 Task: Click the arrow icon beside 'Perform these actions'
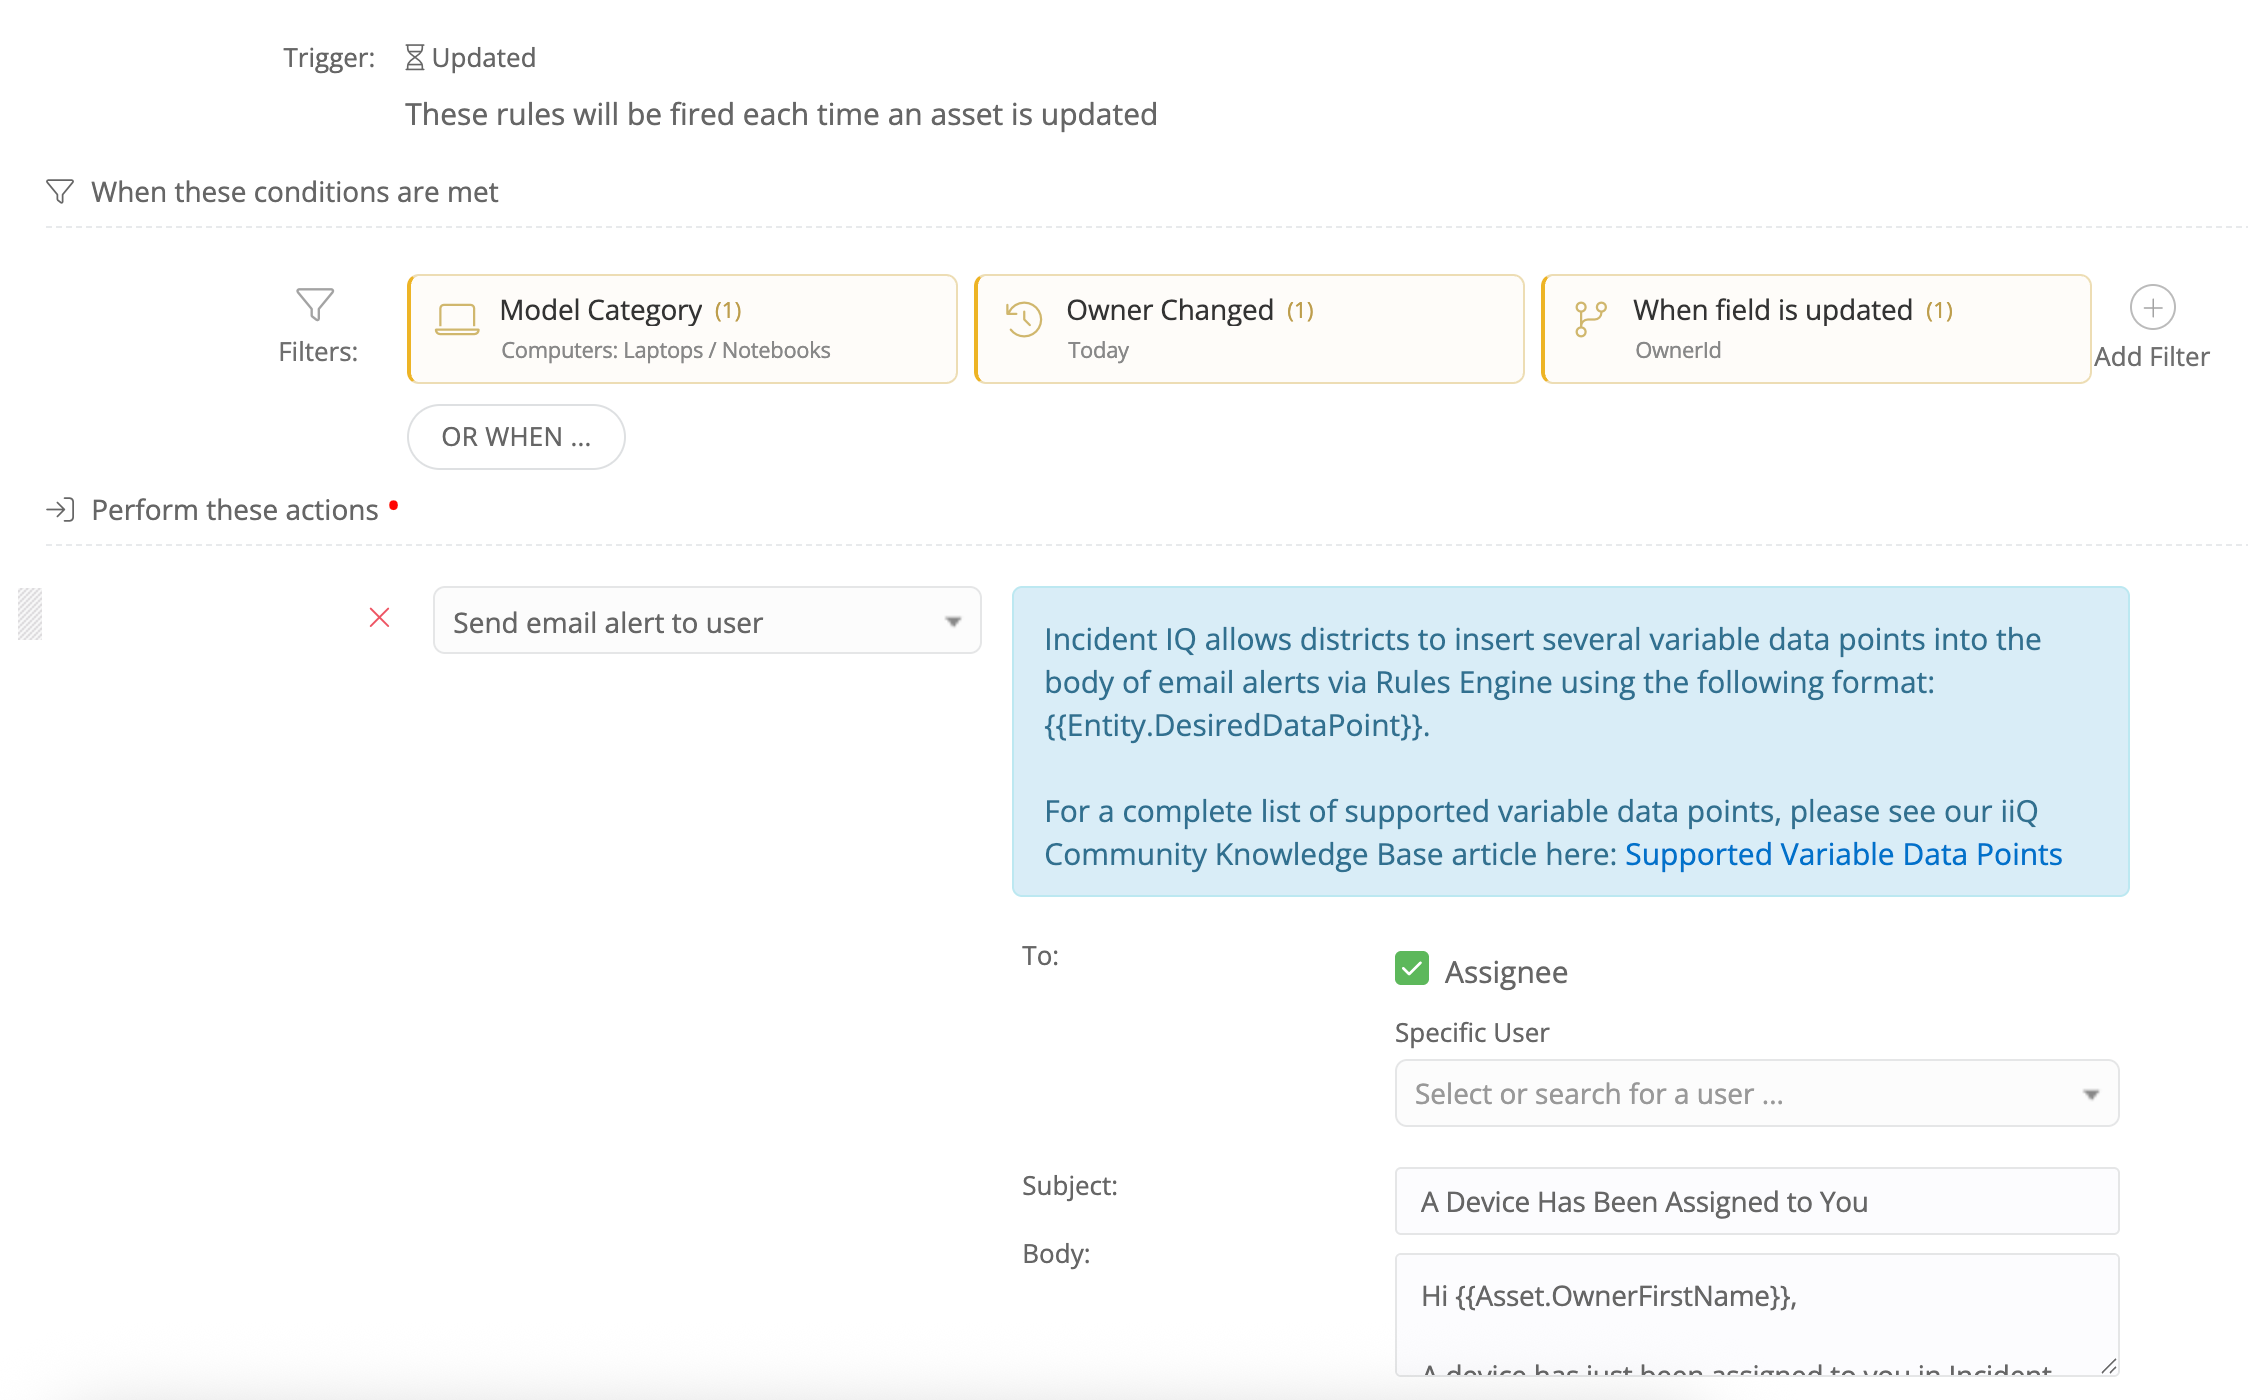click(x=60, y=510)
